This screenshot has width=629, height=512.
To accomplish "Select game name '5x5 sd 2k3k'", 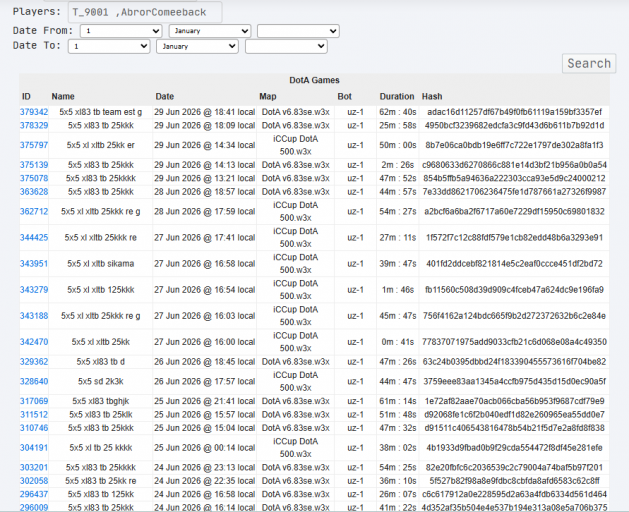I will coord(101,381).
